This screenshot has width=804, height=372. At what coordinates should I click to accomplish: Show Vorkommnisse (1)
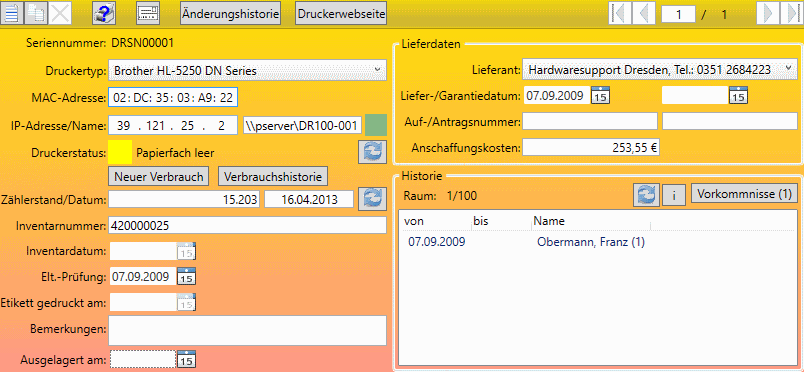pyautogui.click(x=745, y=194)
